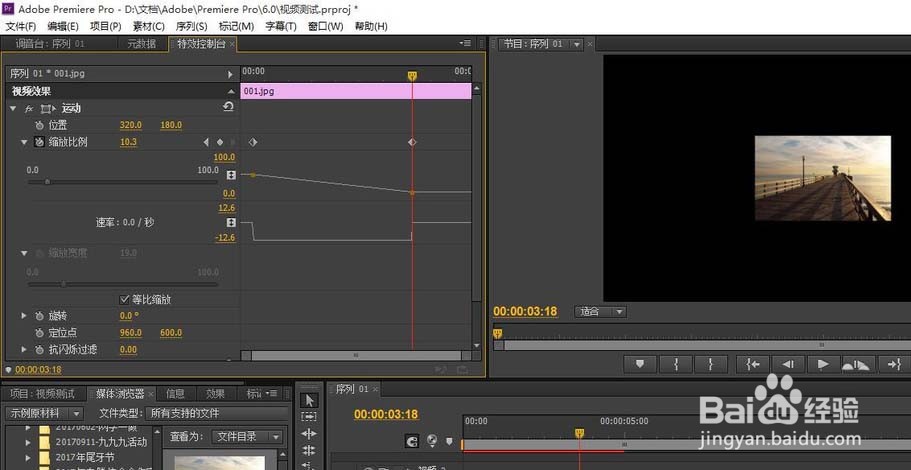911x470 pixels.
Task: Select the Rolling Edit tool
Action: tap(309, 451)
